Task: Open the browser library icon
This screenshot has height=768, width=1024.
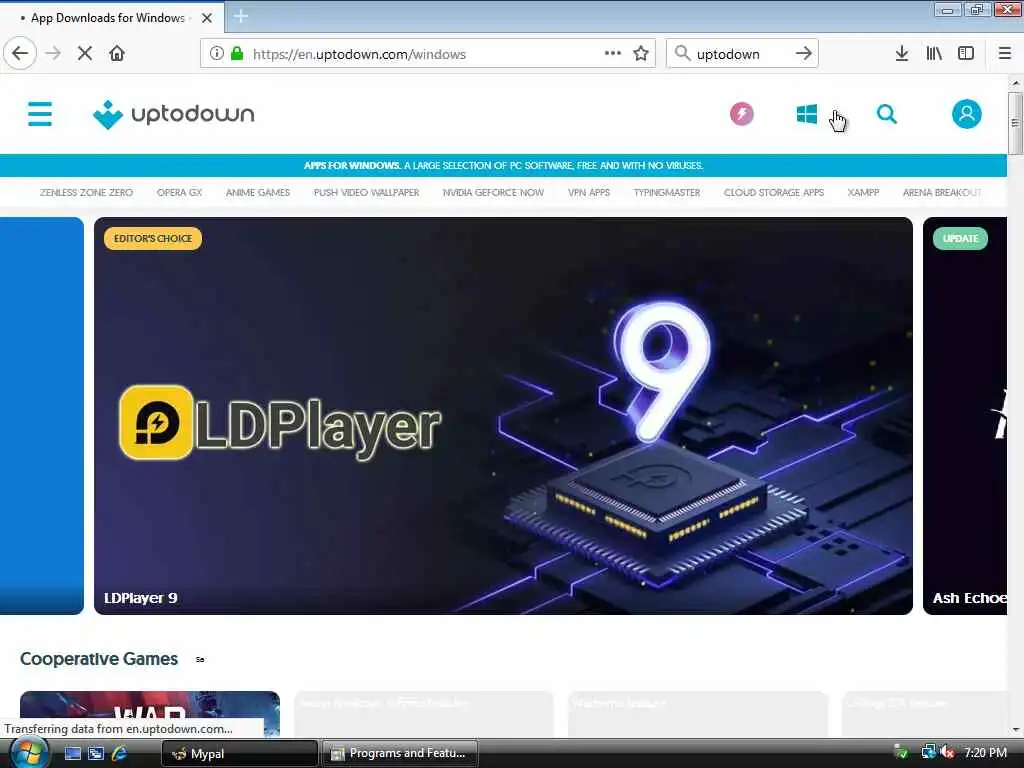Action: [934, 54]
